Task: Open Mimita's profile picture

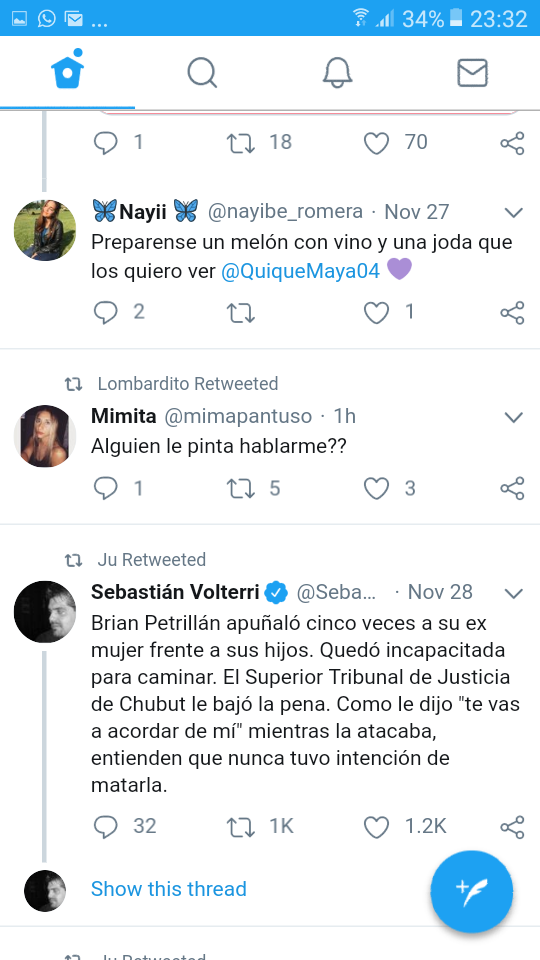Action: [x=45, y=436]
